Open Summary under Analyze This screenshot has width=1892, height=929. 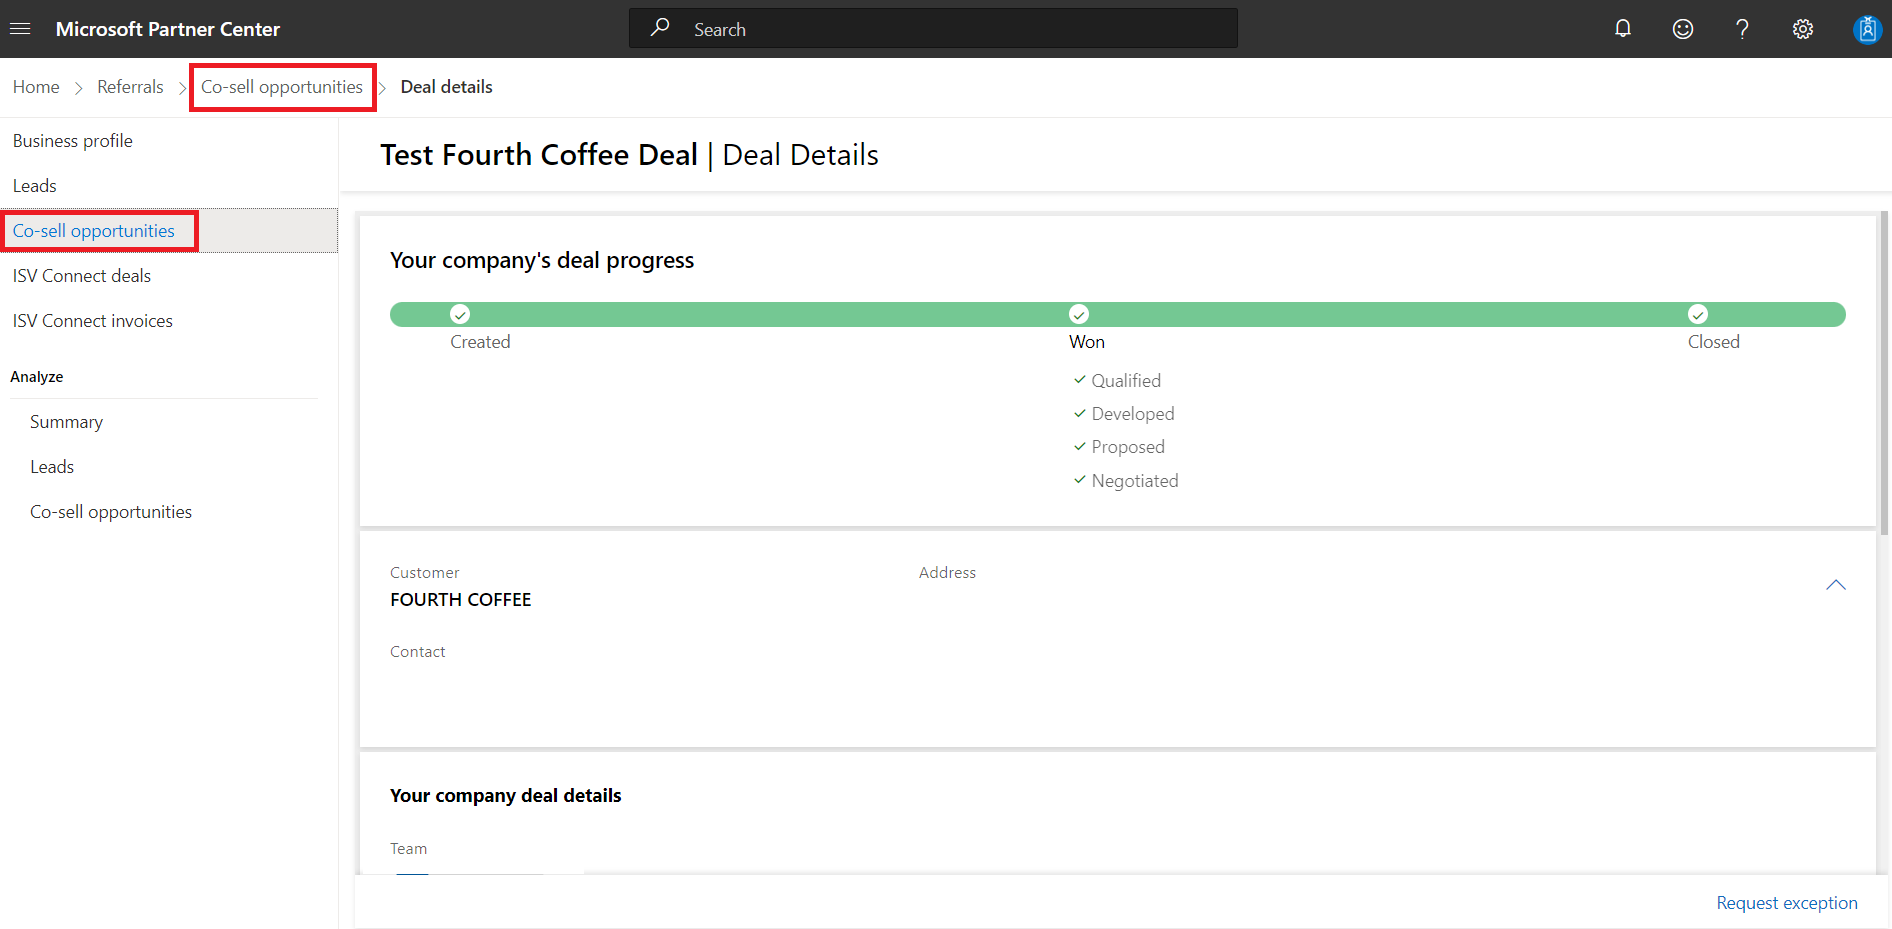click(66, 422)
